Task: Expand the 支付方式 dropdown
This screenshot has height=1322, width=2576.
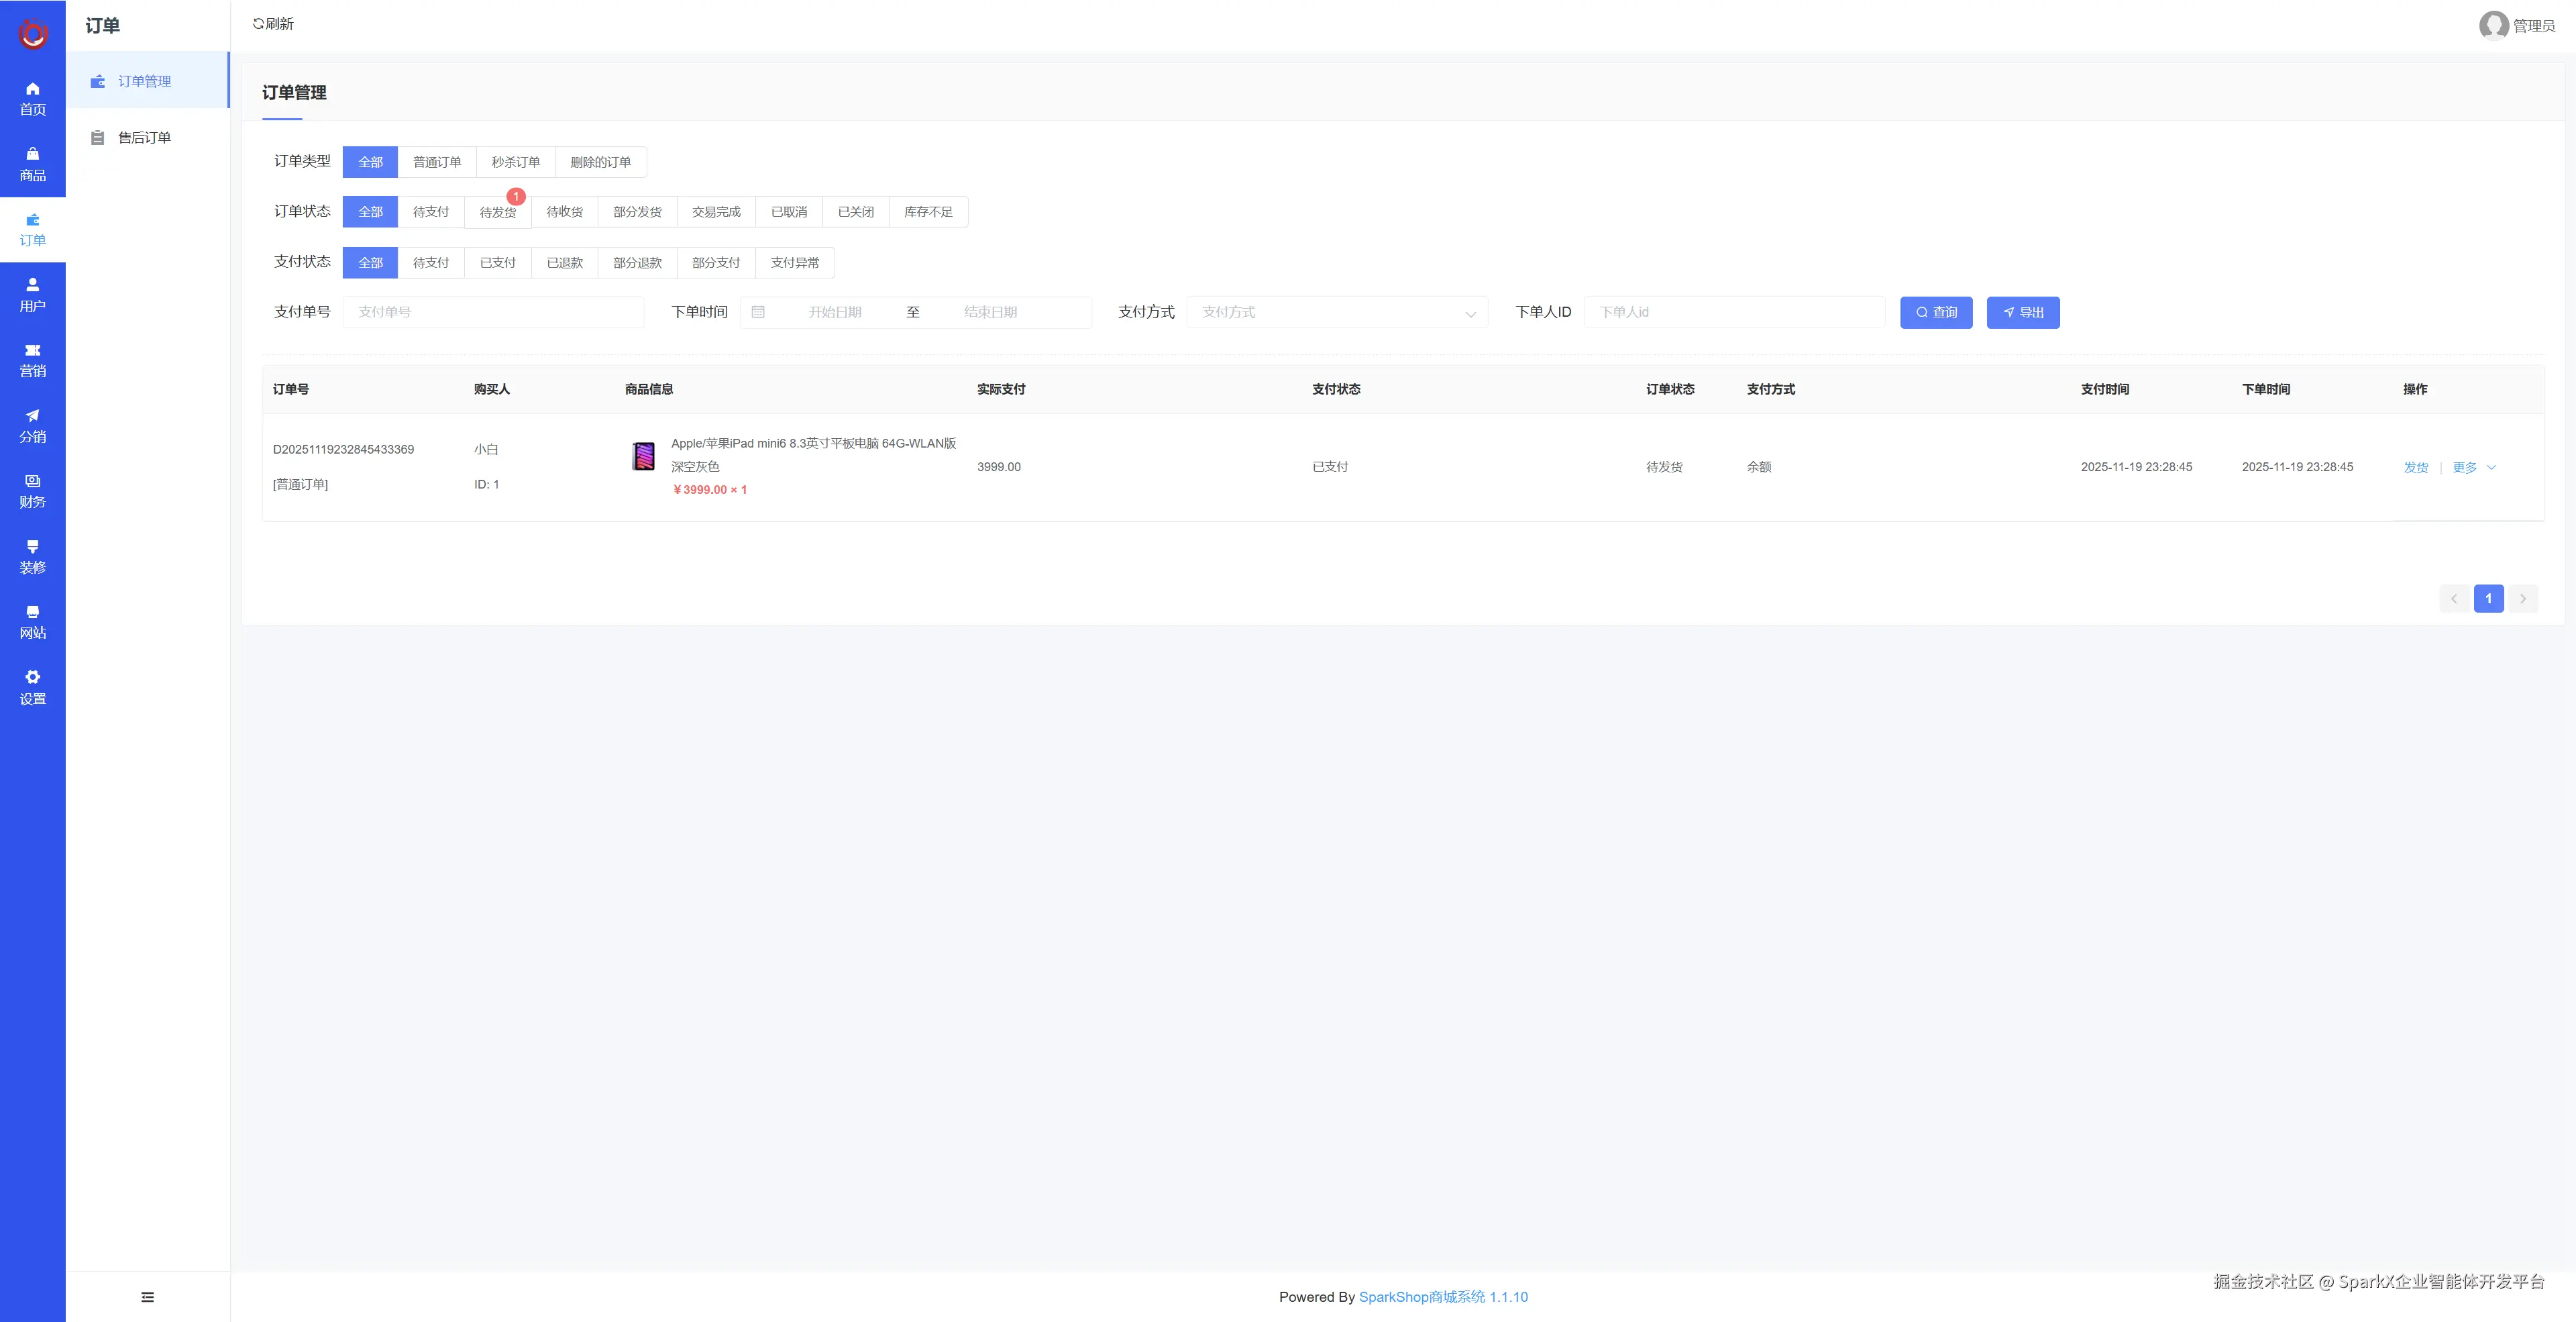Action: coord(1337,312)
